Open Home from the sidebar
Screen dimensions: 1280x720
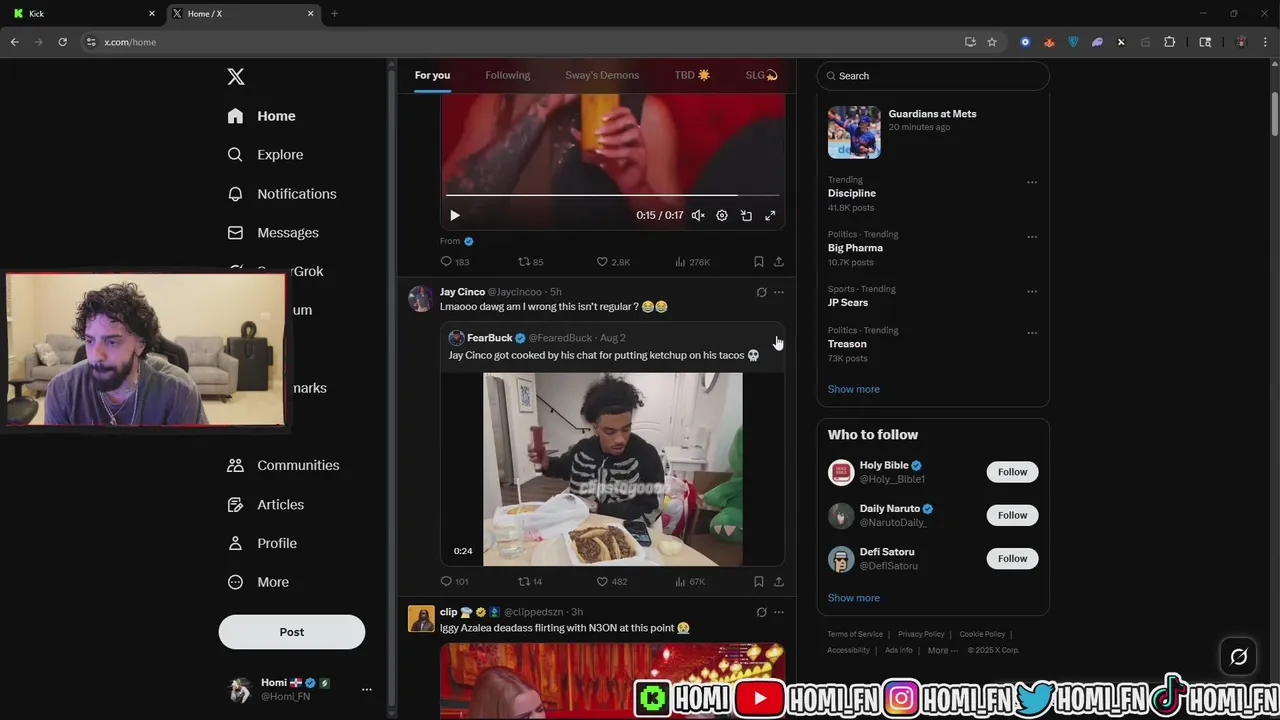[261, 116]
